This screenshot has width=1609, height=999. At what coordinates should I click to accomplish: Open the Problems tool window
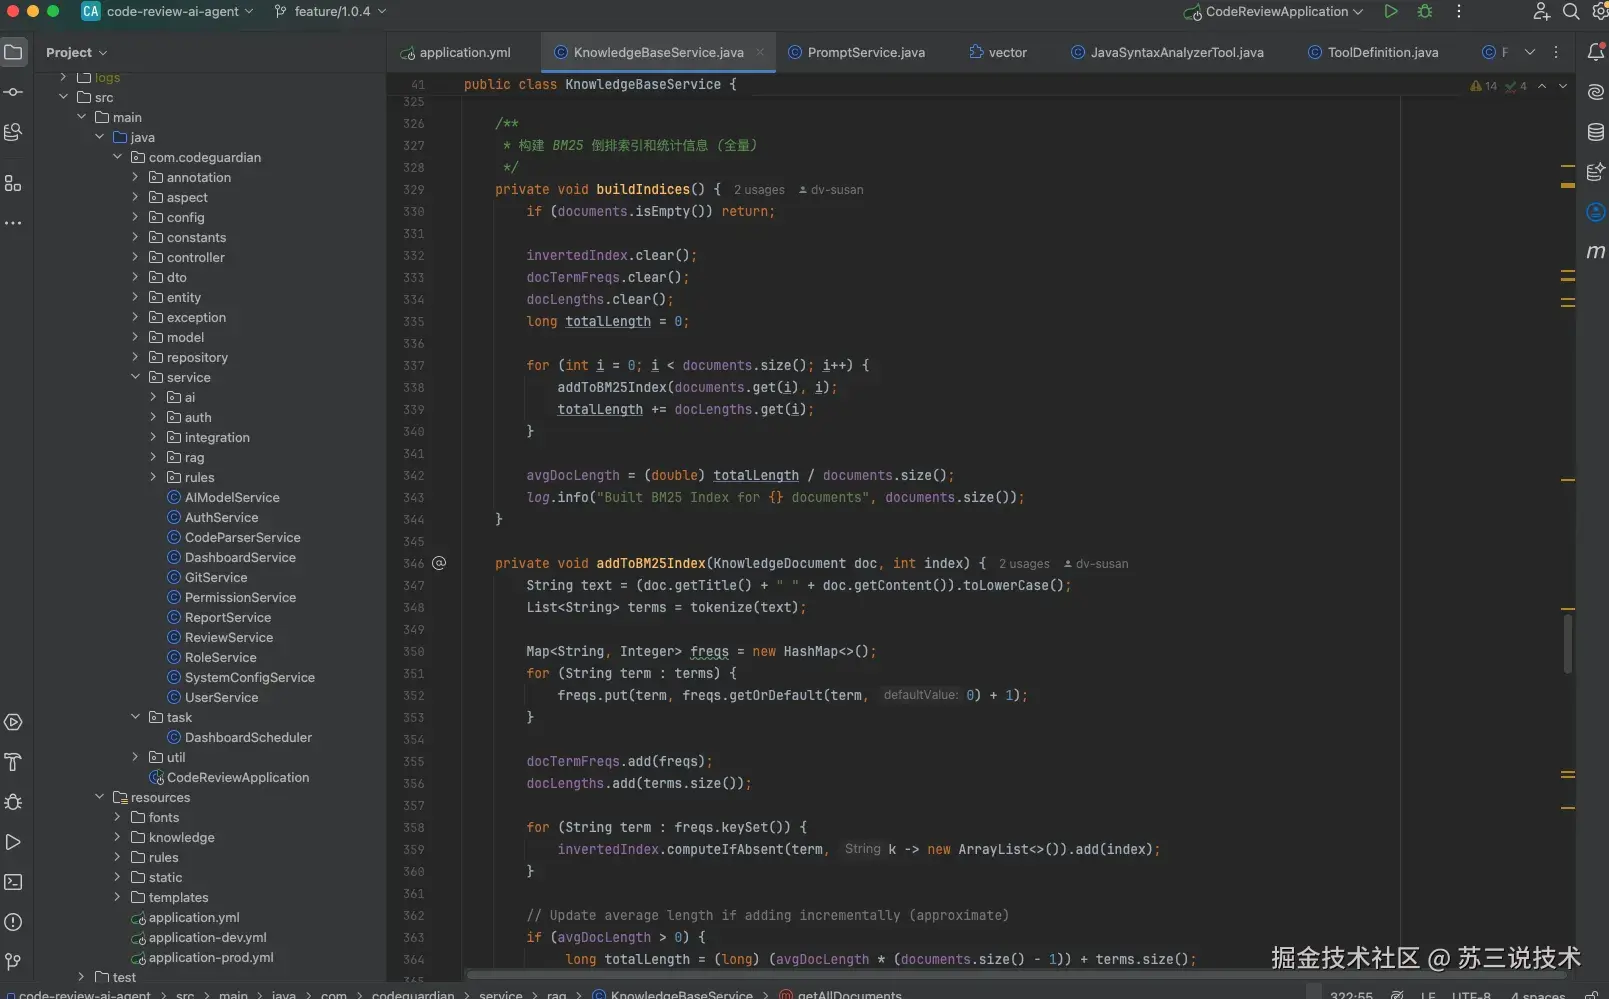click(14, 922)
